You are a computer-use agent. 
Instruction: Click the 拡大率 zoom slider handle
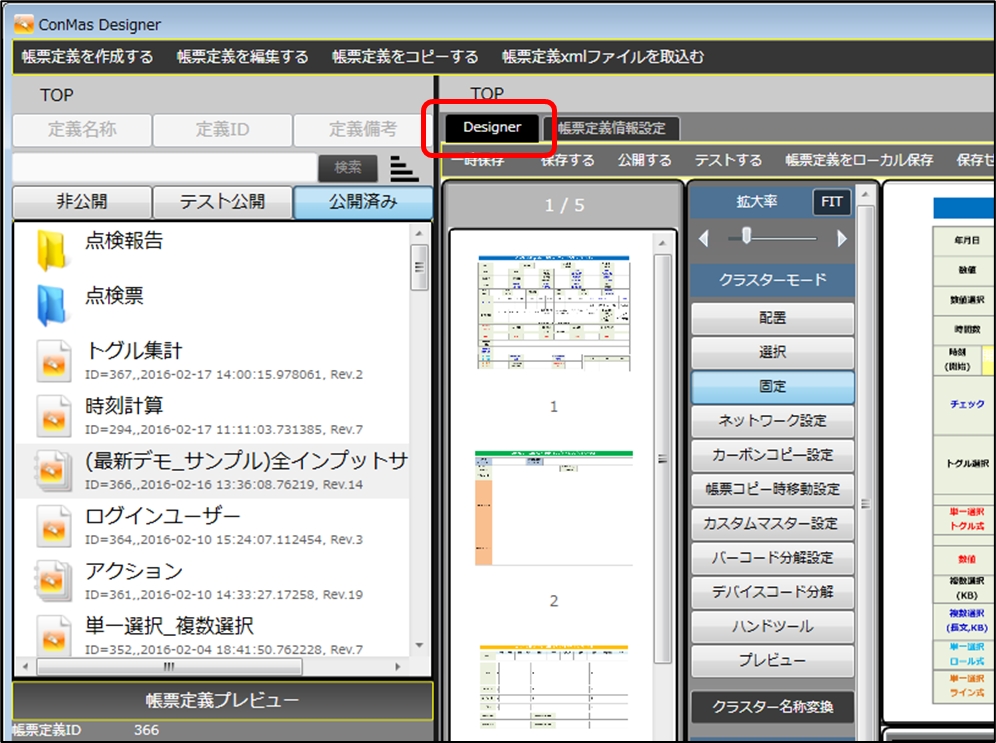(x=745, y=236)
